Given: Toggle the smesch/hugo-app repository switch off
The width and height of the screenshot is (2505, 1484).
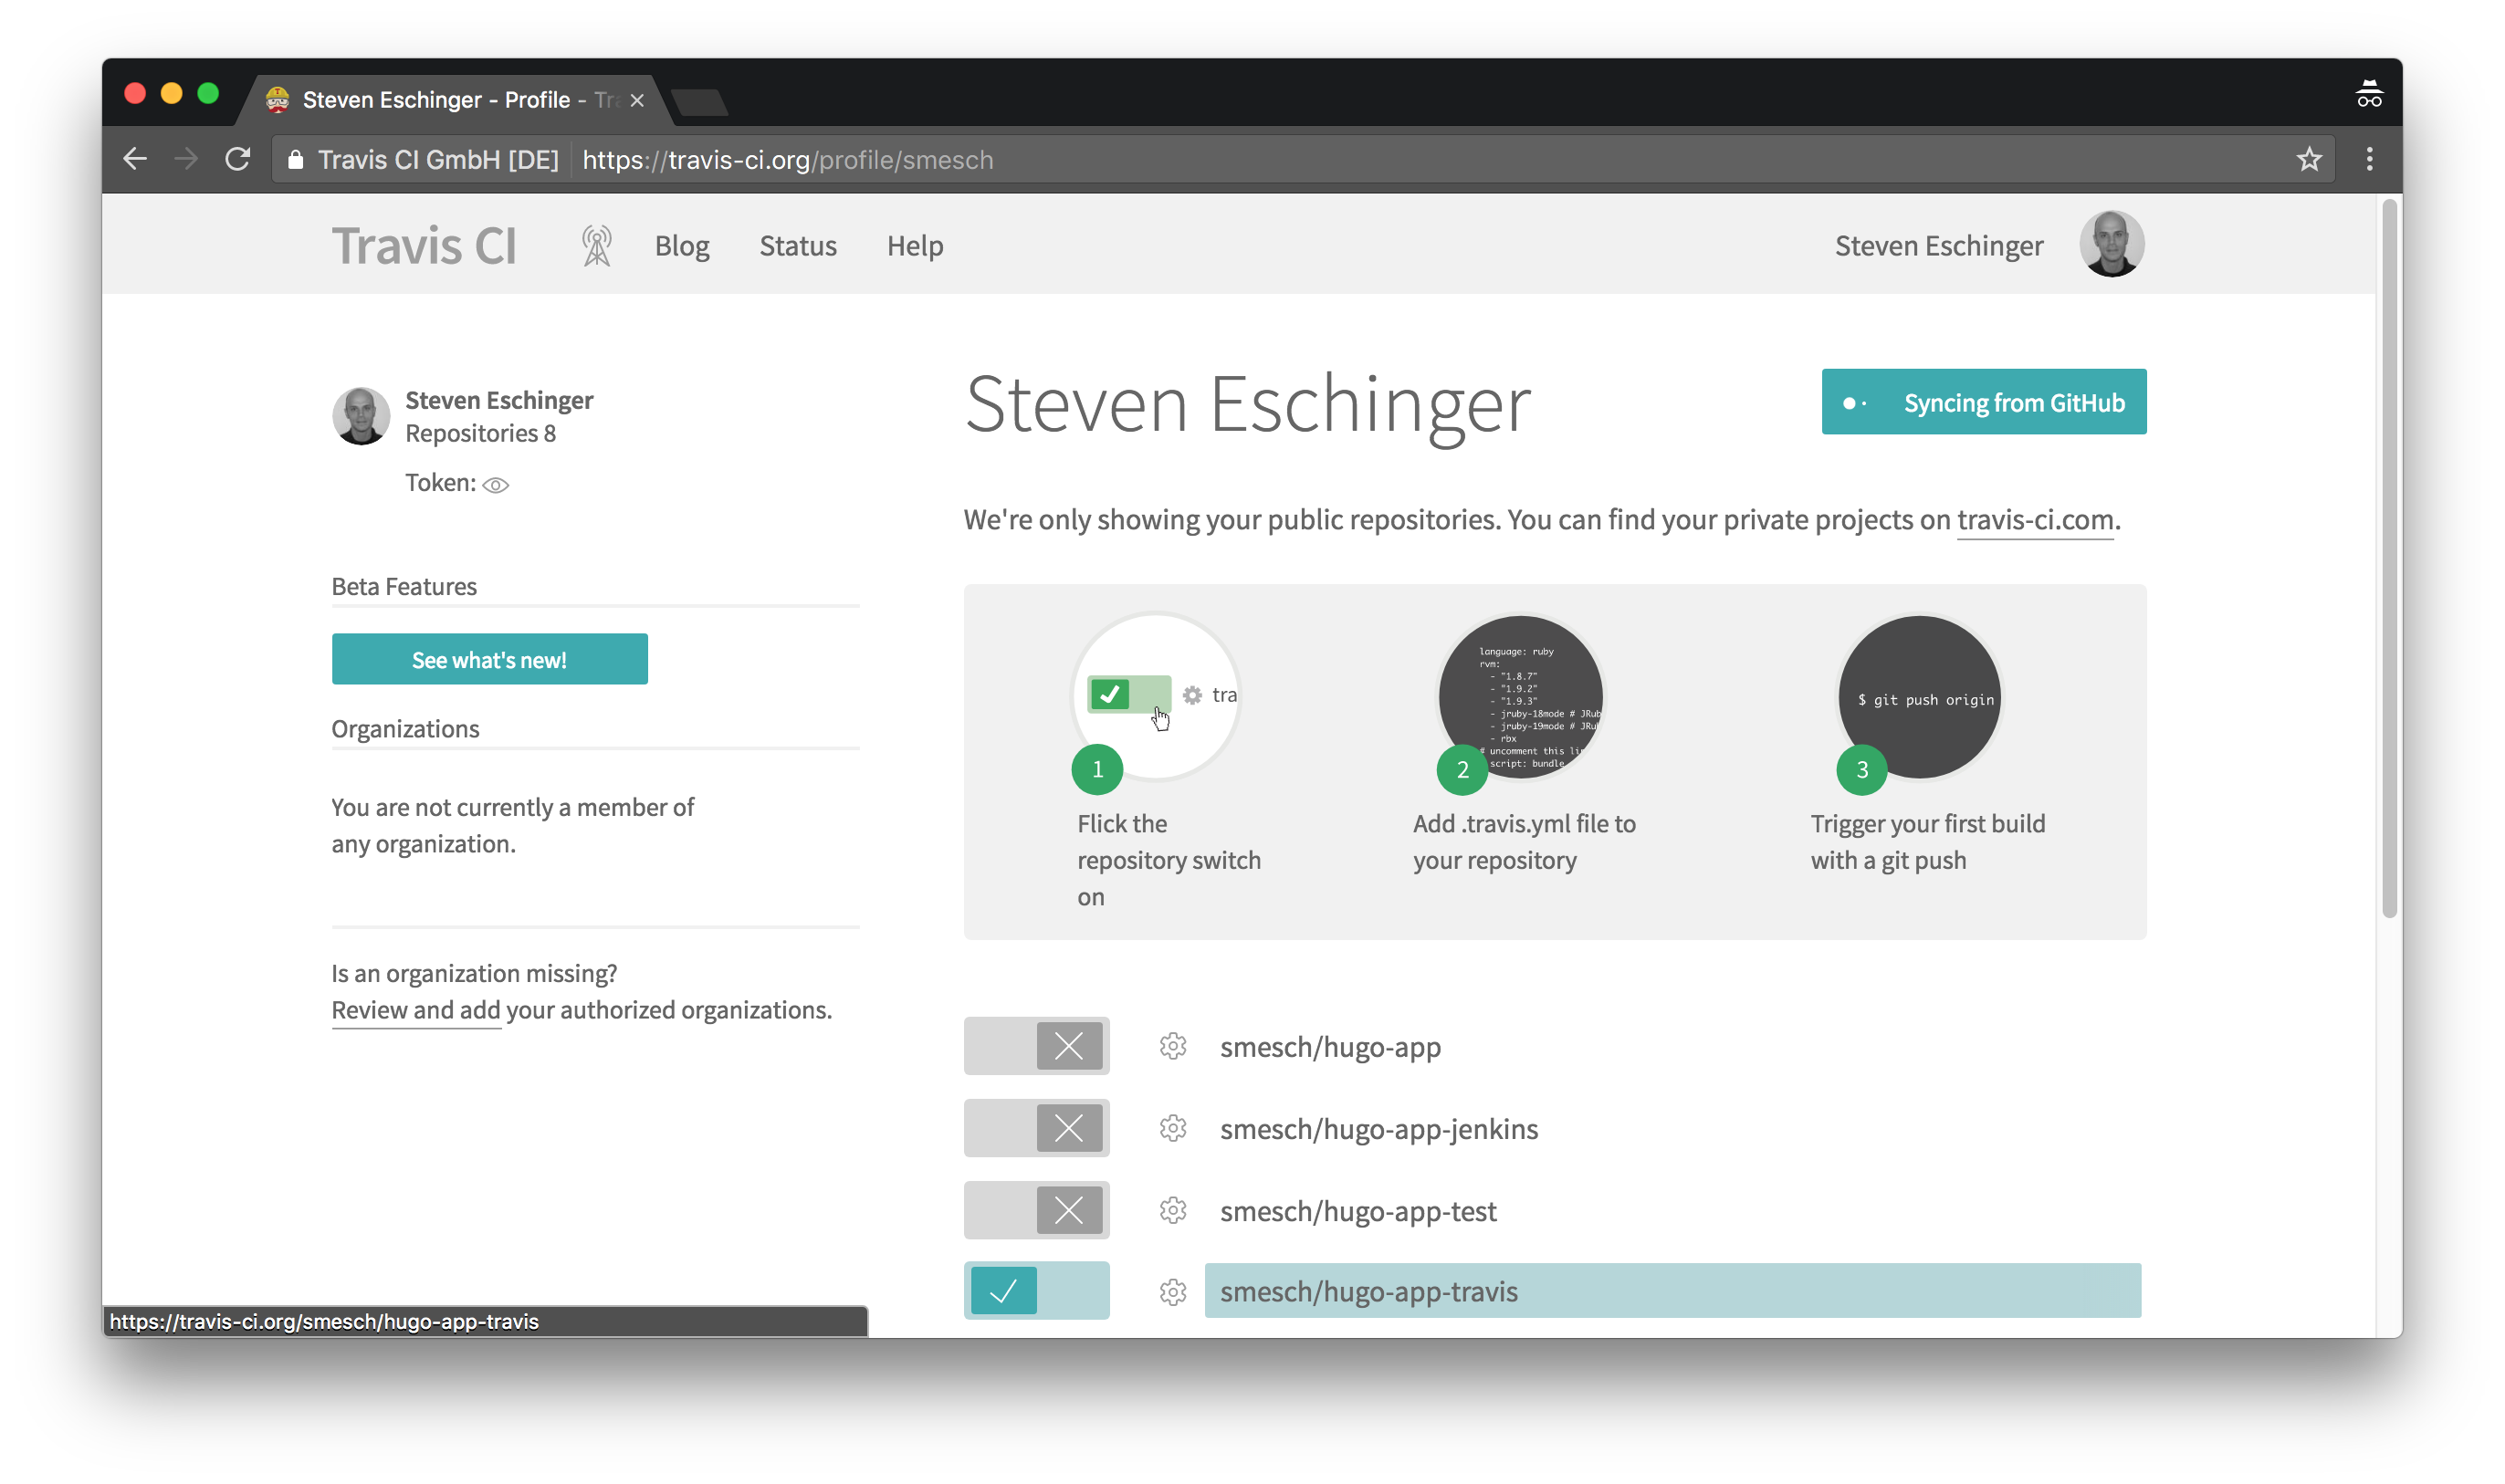Looking at the screenshot, I should coord(1035,1046).
